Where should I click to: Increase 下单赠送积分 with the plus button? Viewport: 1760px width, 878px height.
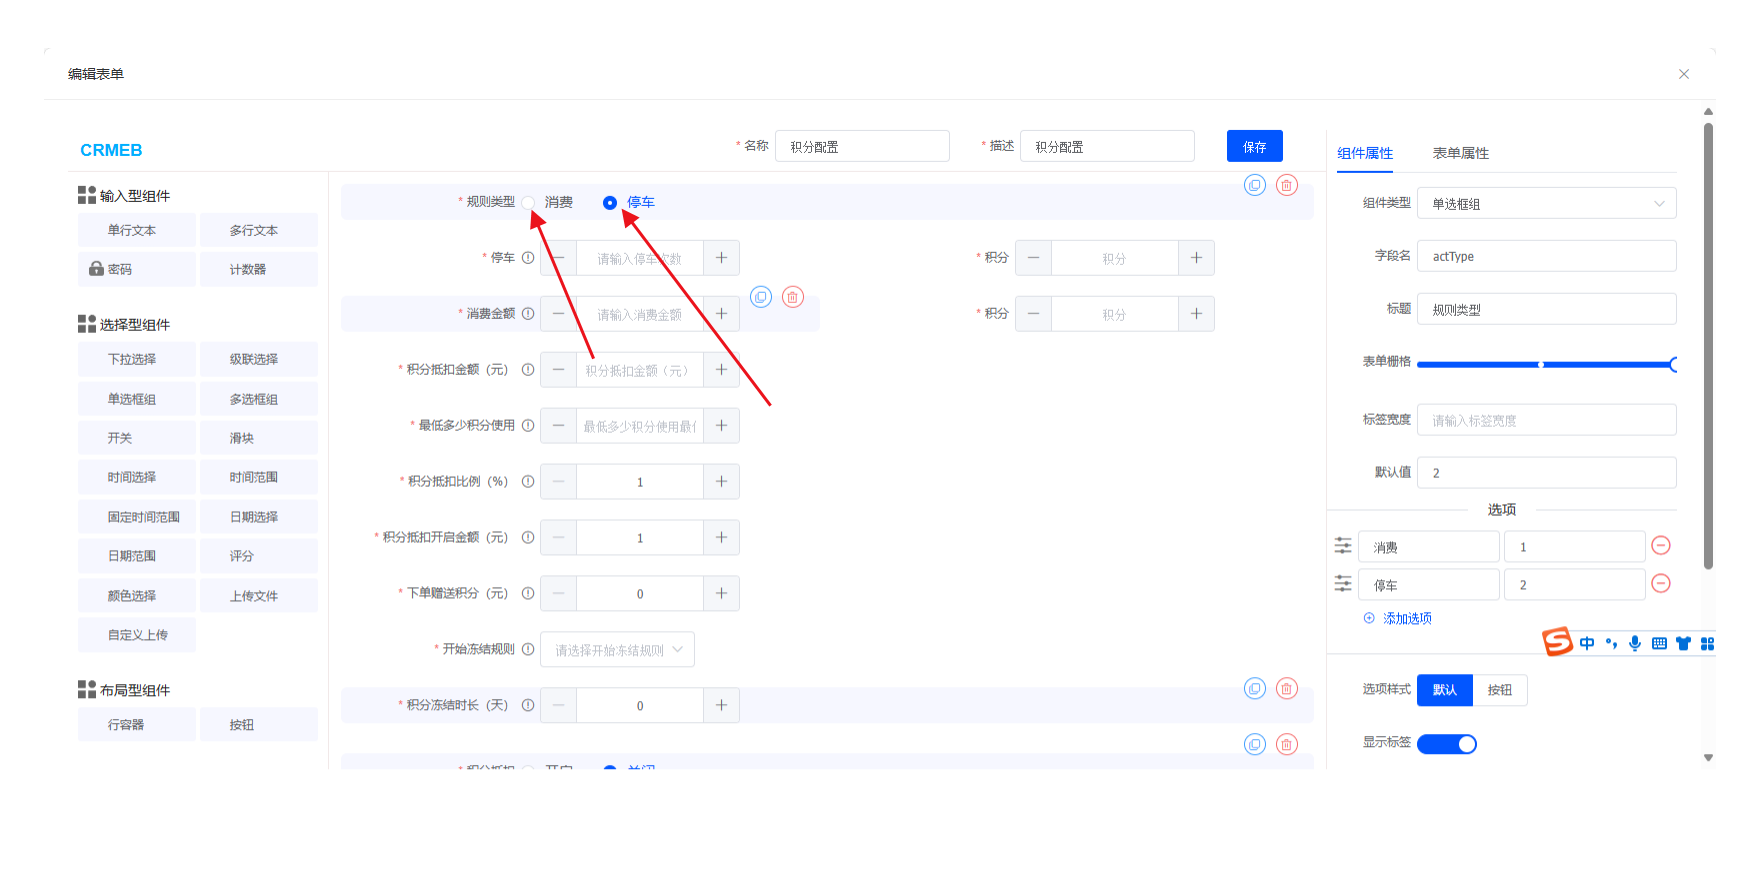(721, 594)
